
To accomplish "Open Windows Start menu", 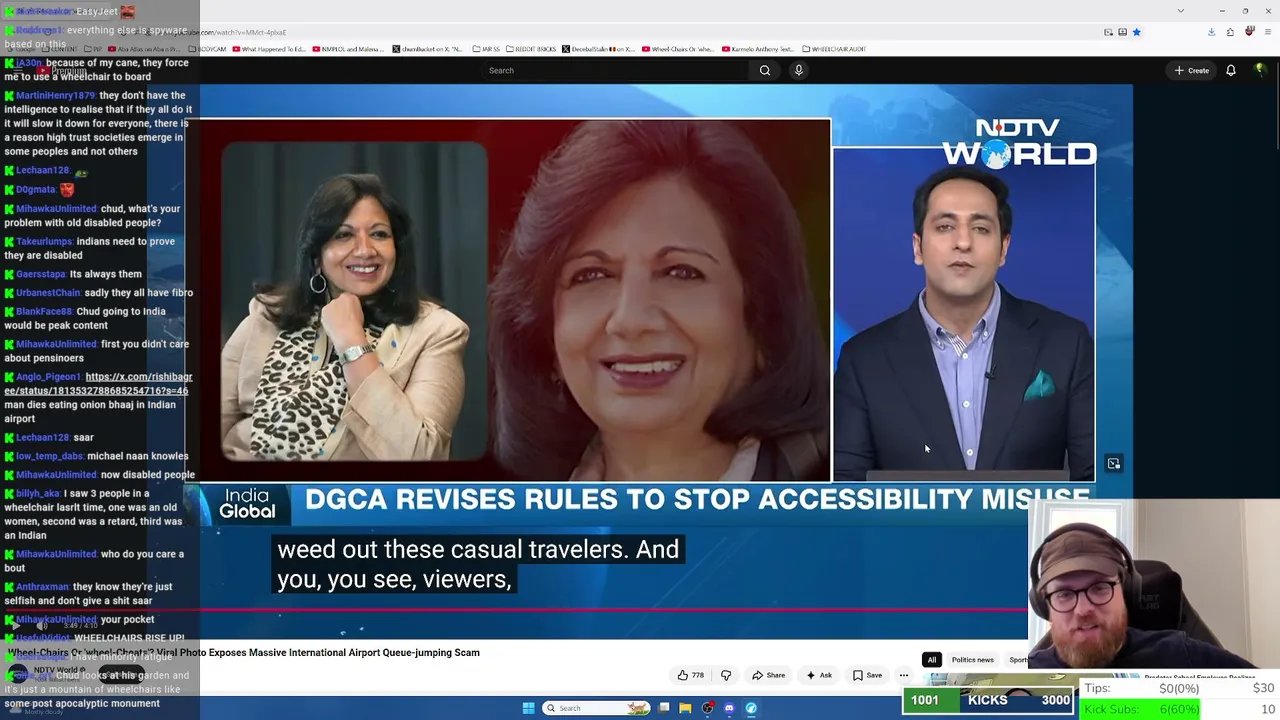I will tap(528, 708).
